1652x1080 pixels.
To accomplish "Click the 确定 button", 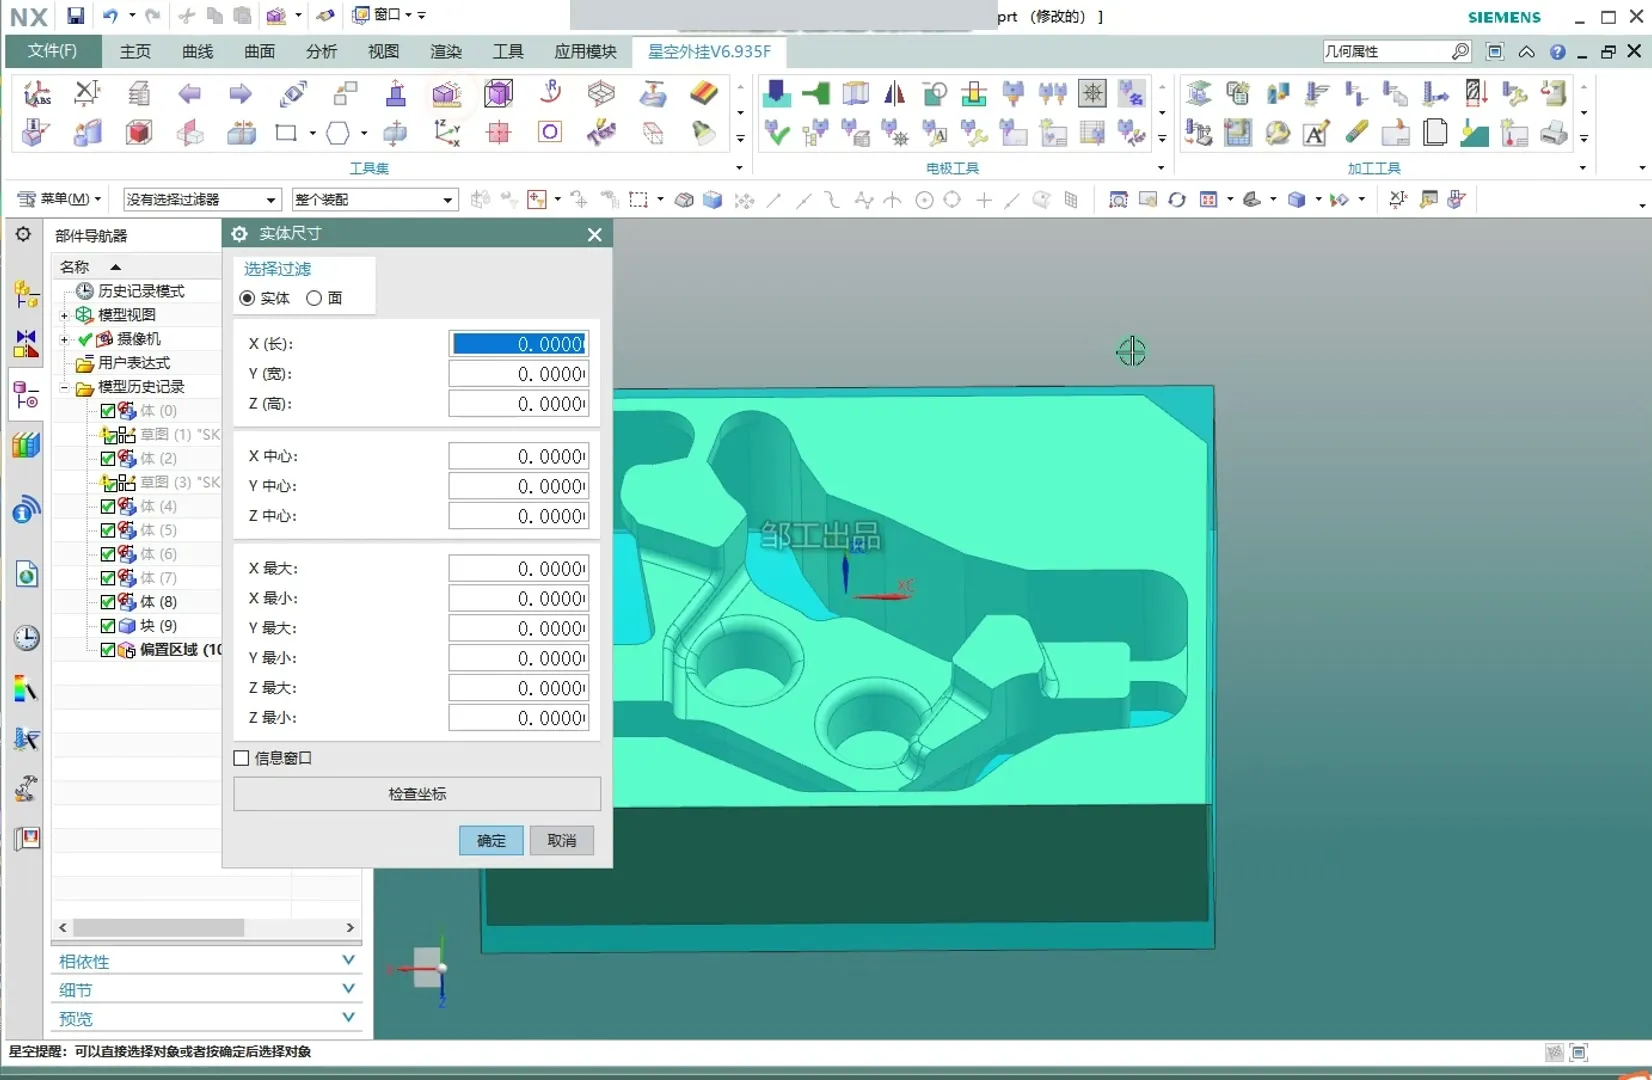I will pos(491,840).
